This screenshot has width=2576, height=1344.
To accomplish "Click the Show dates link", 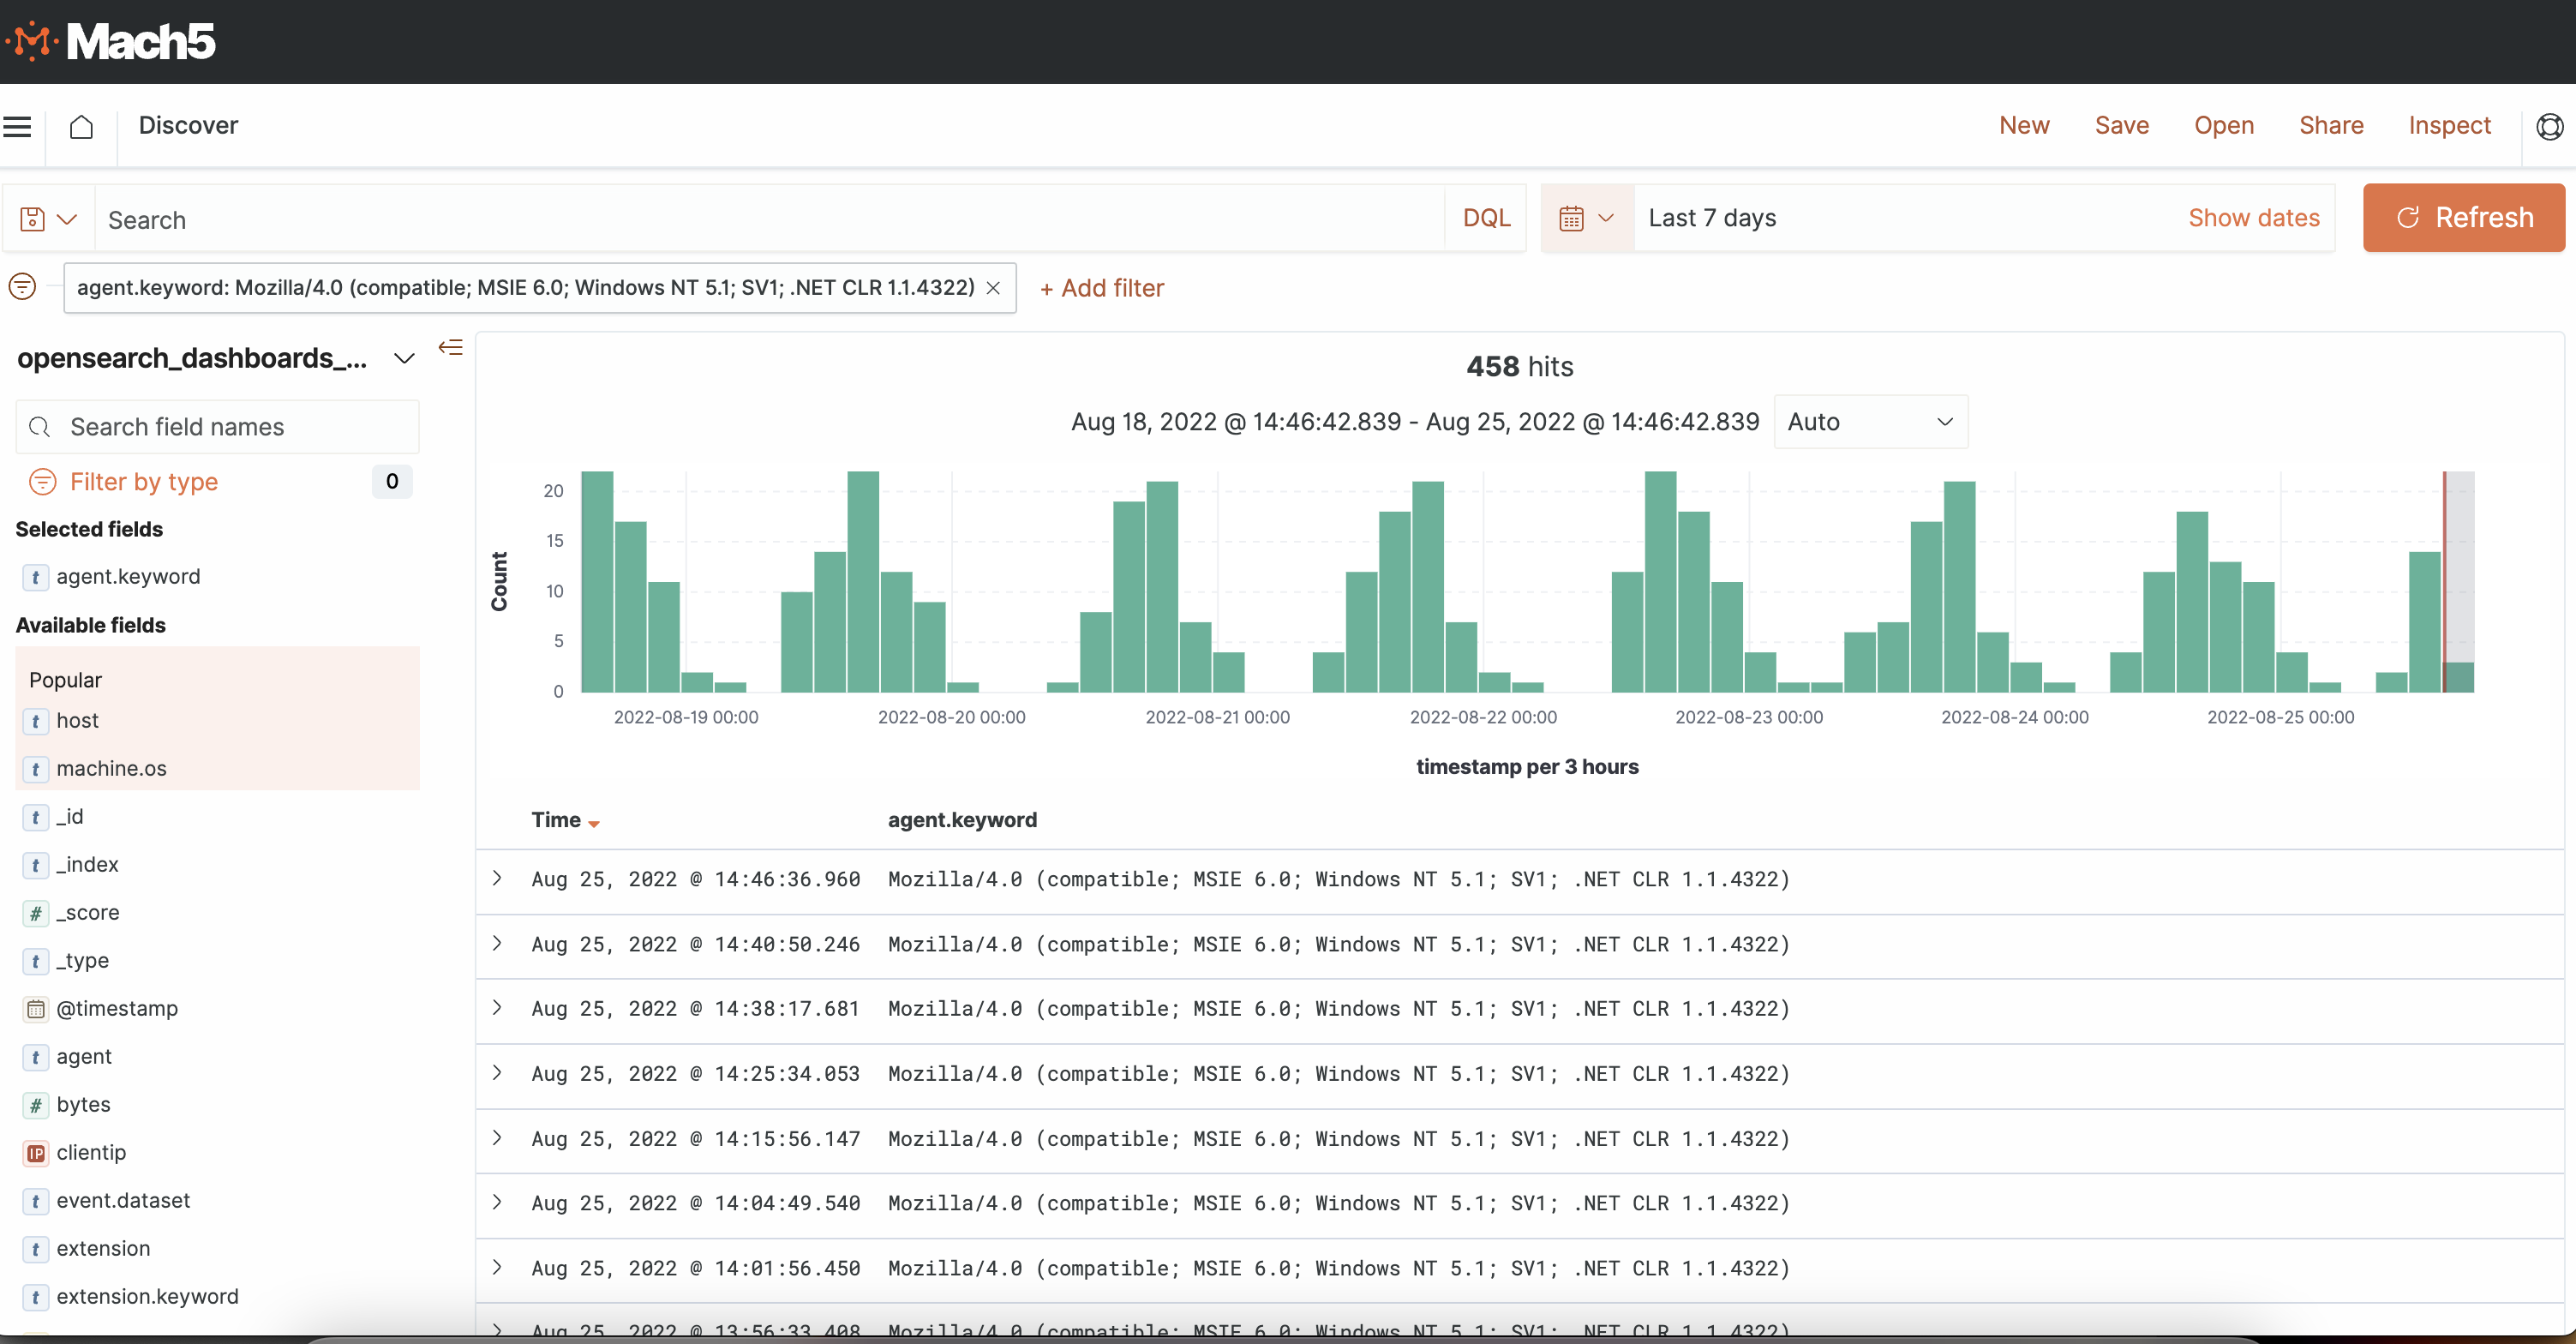I will (x=2253, y=218).
